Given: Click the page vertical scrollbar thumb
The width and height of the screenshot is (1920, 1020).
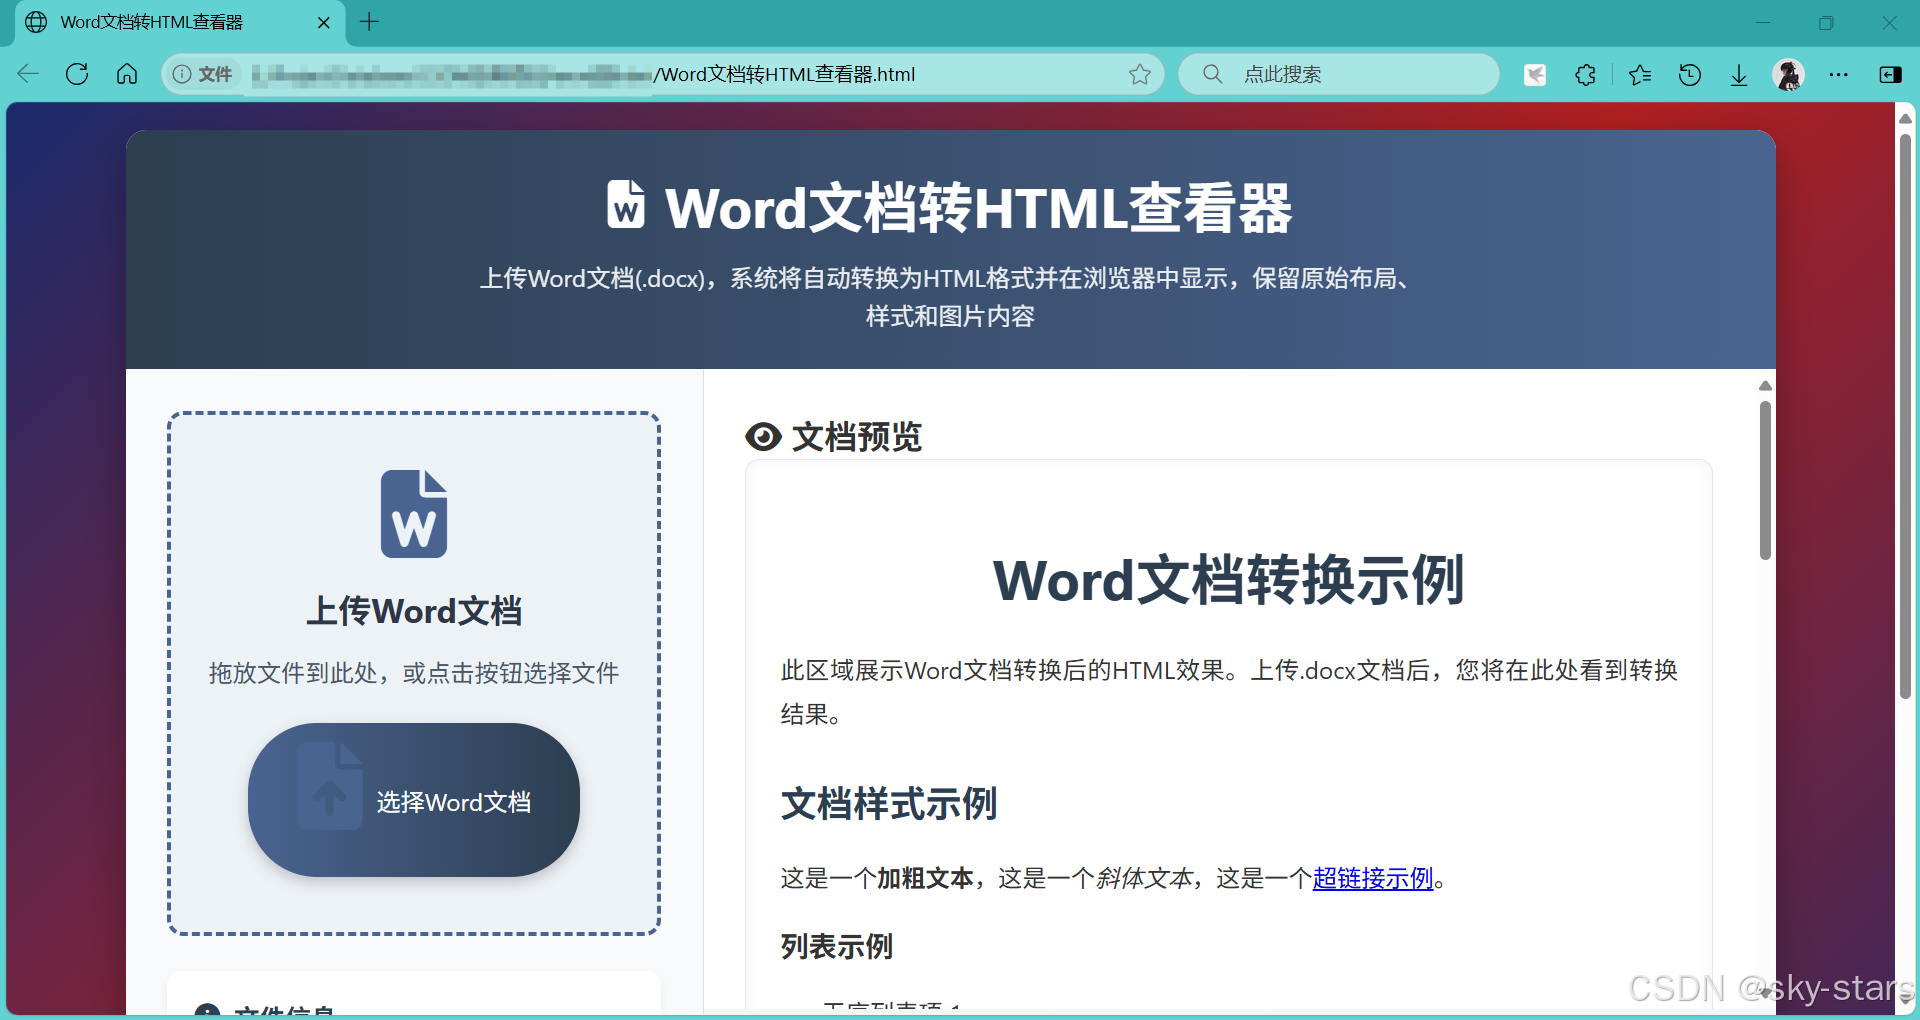Looking at the screenshot, I should click(x=1905, y=416).
